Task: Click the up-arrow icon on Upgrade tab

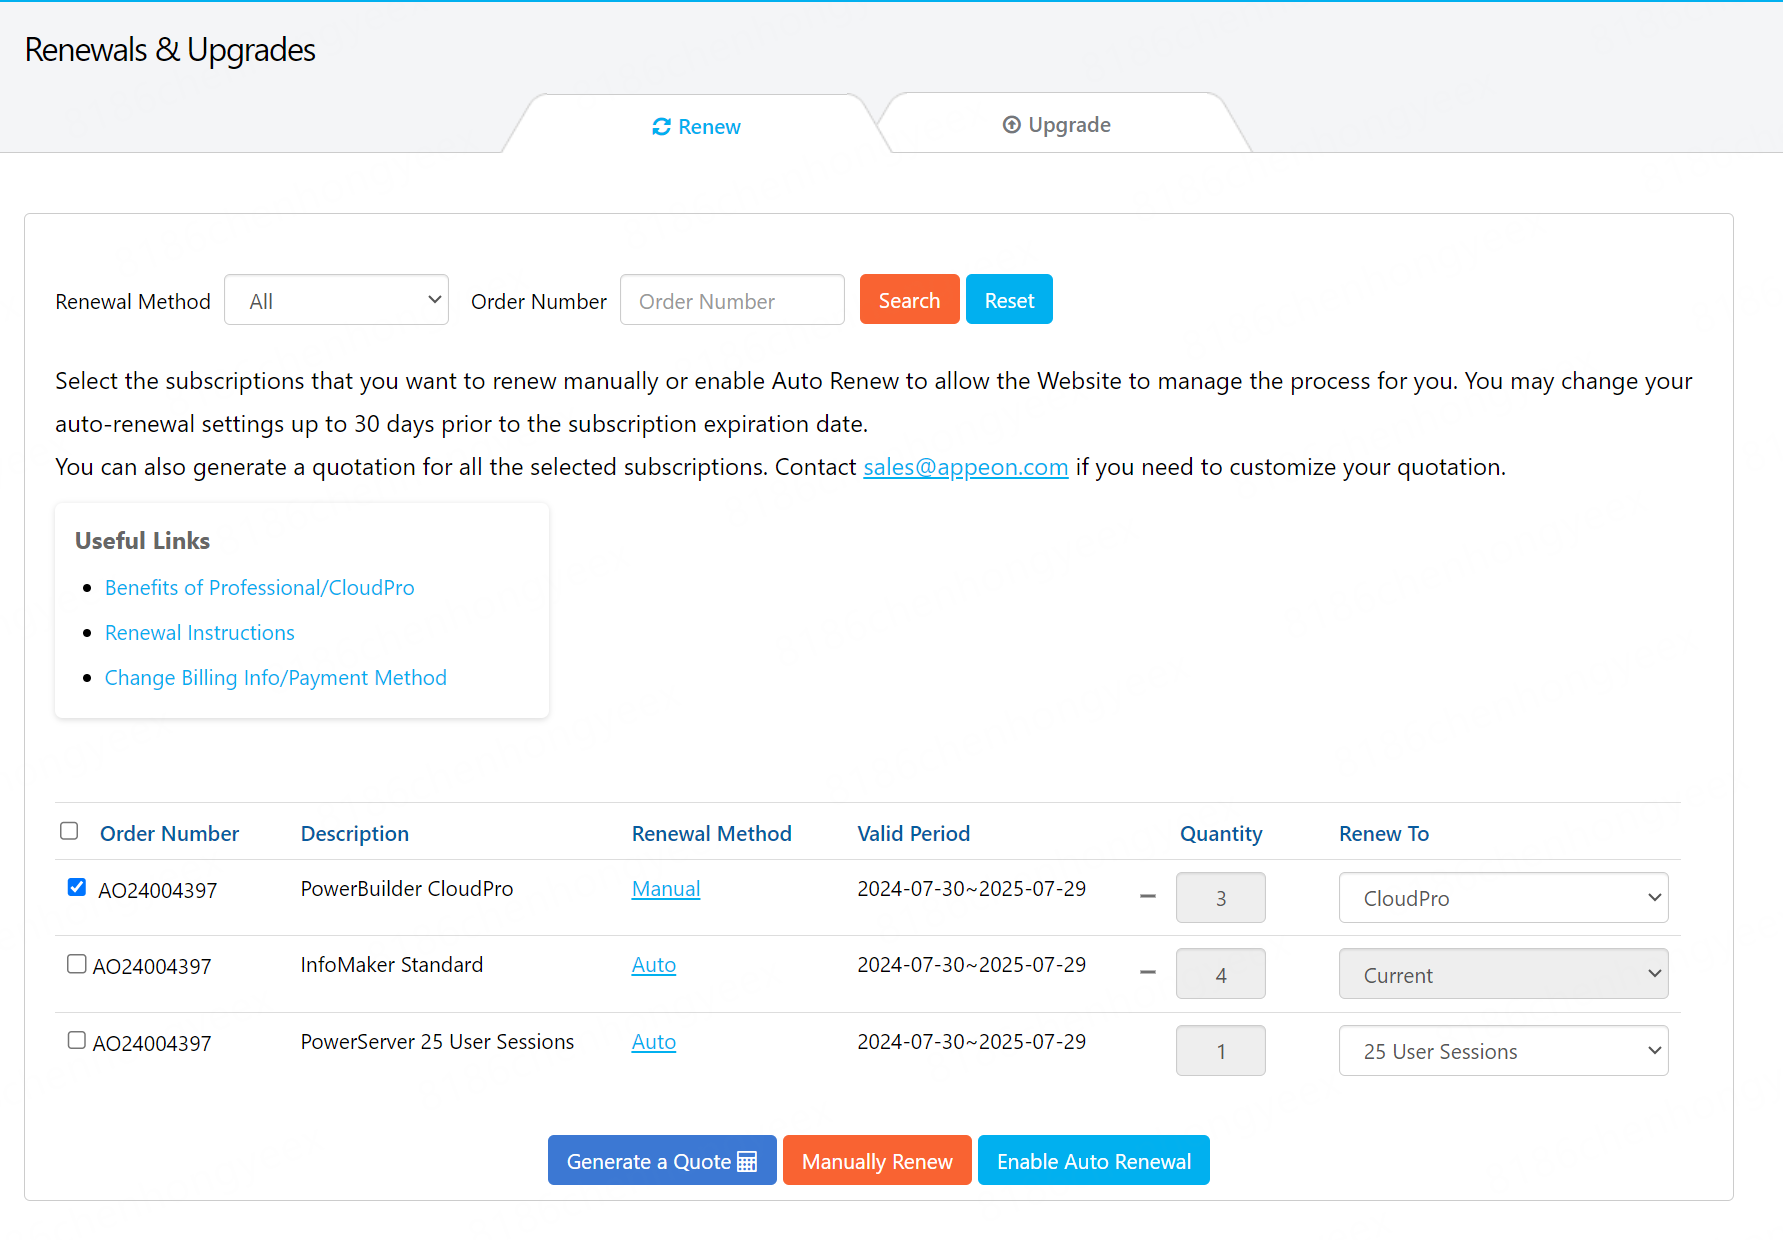Action: (x=1012, y=125)
